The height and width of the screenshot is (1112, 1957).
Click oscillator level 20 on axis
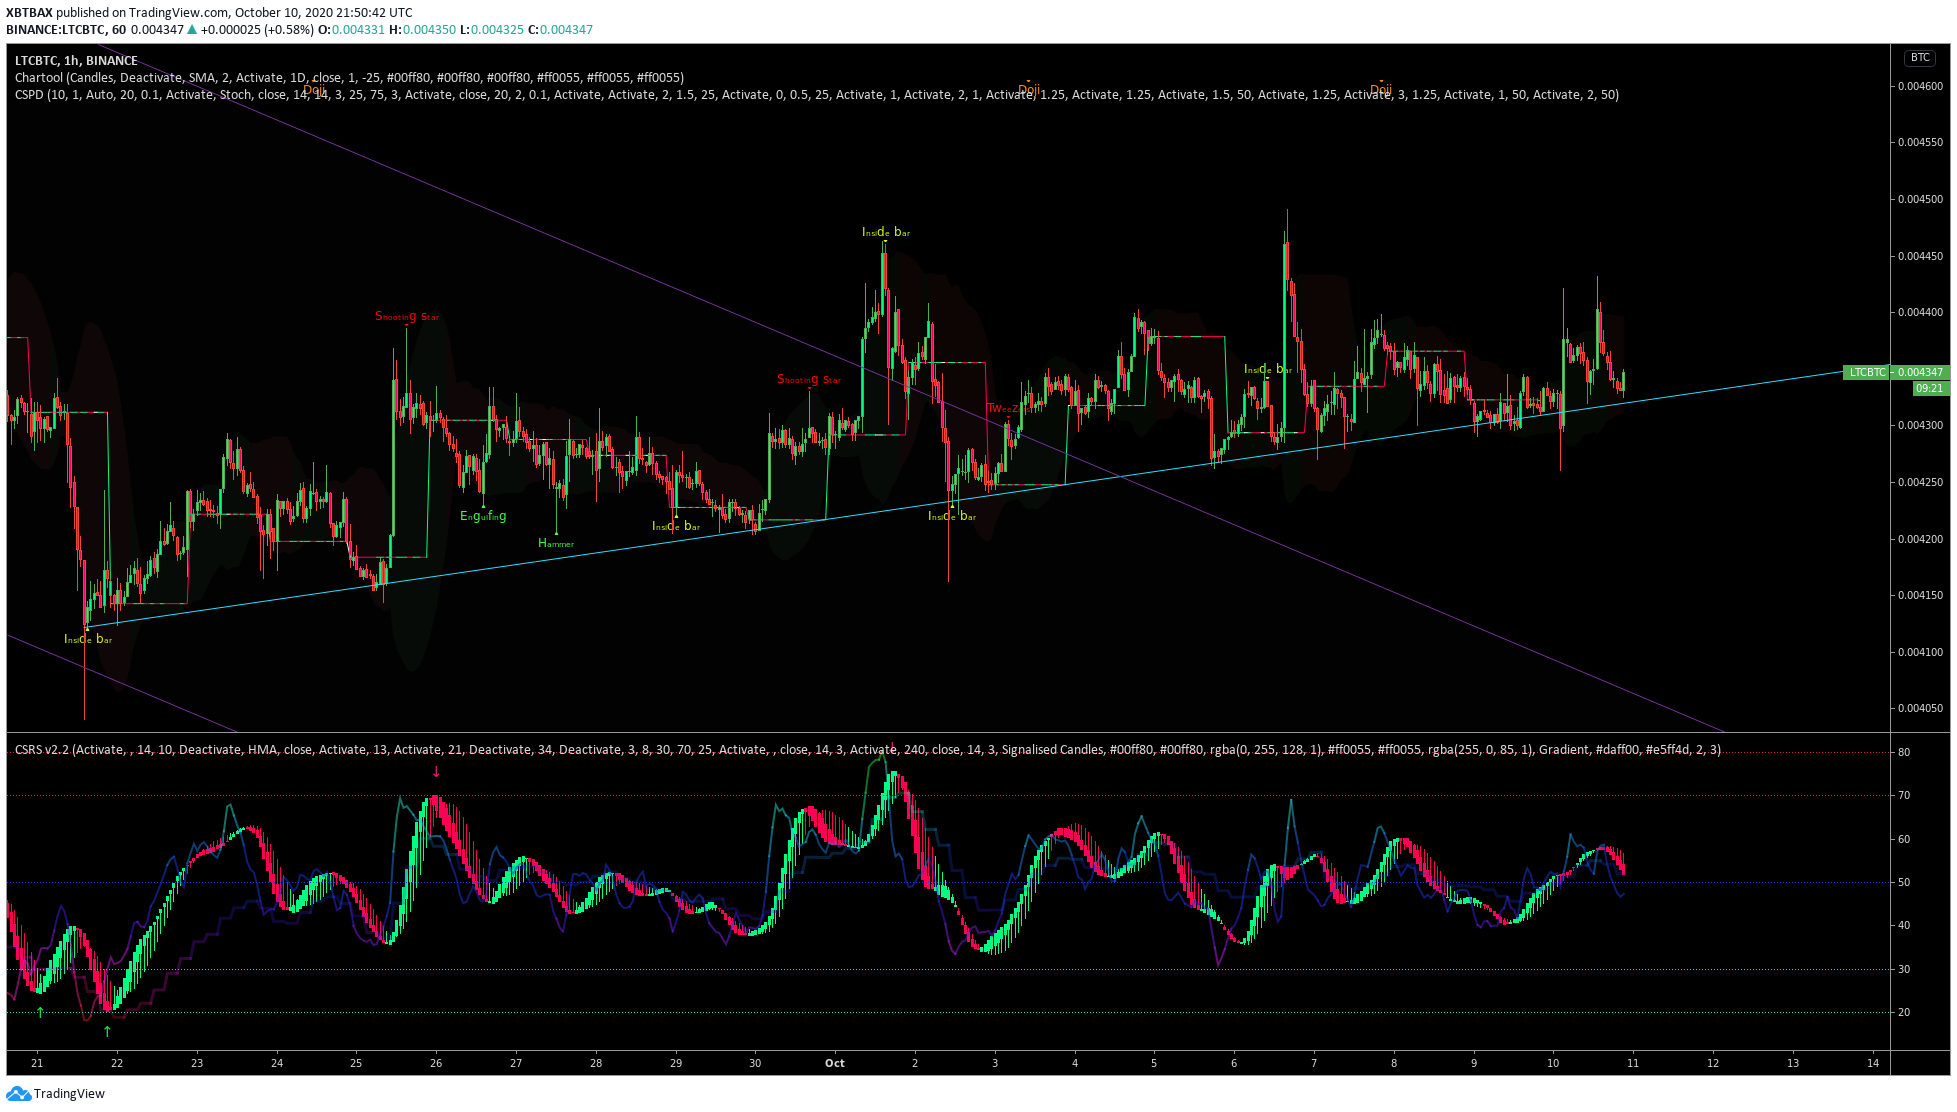click(x=1904, y=1012)
